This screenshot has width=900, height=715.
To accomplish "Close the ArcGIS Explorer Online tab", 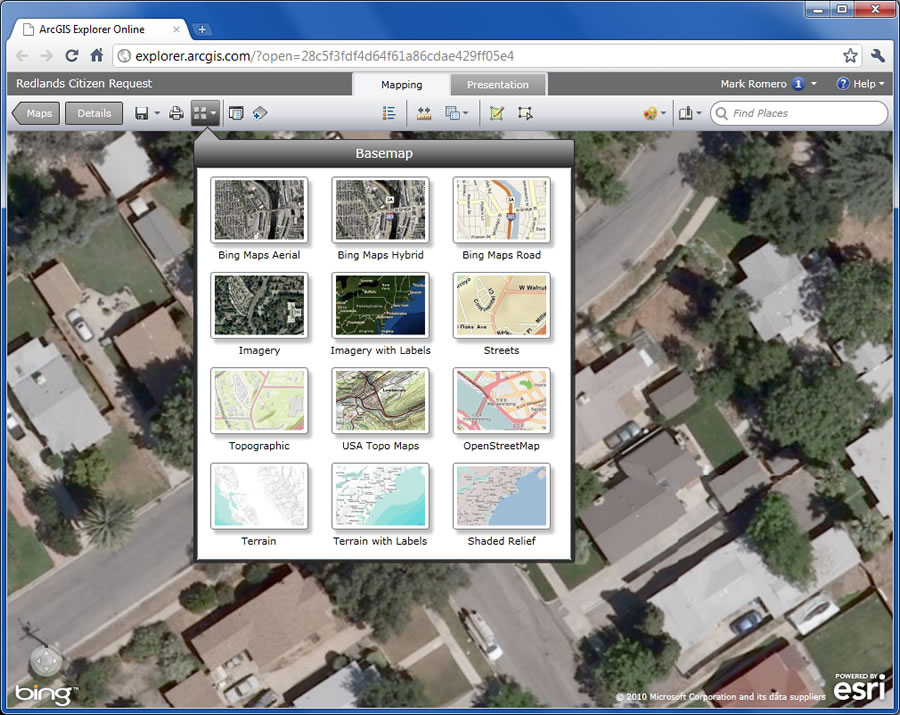I will pyautogui.click(x=176, y=29).
